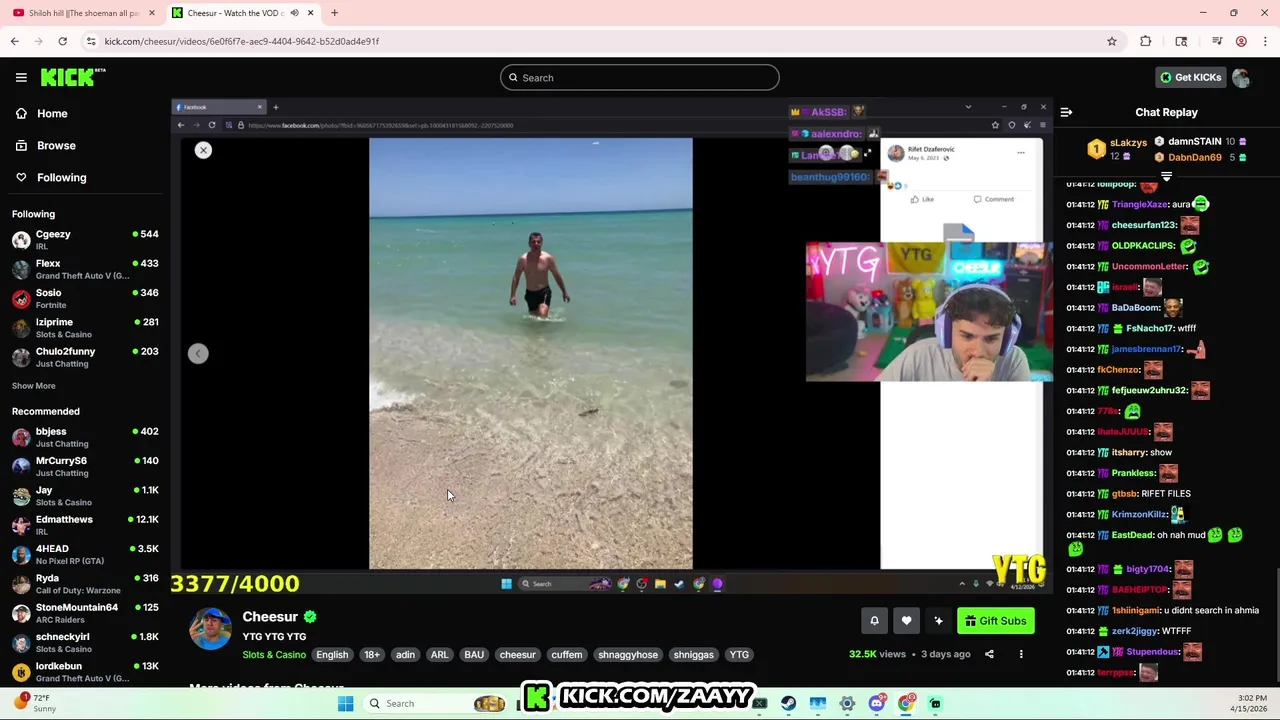Open schneckyirl channel

(x=85, y=642)
